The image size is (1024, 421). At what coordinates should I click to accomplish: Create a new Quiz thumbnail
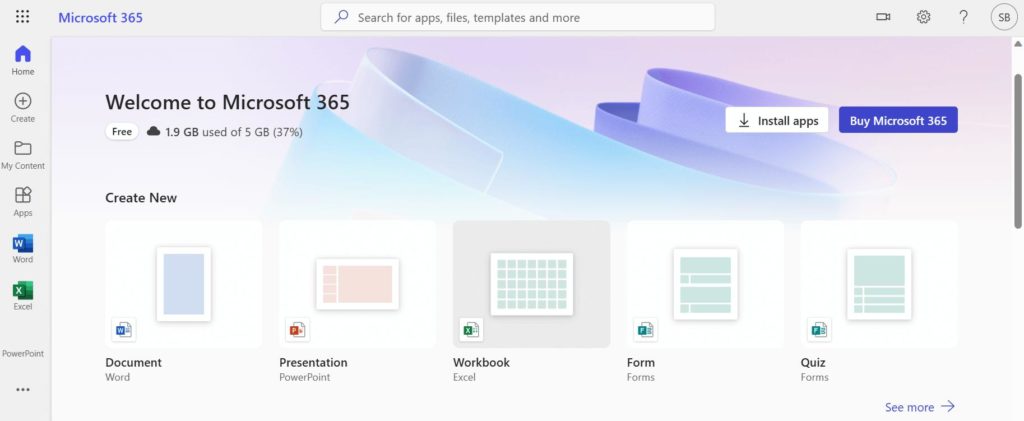(x=879, y=284)
